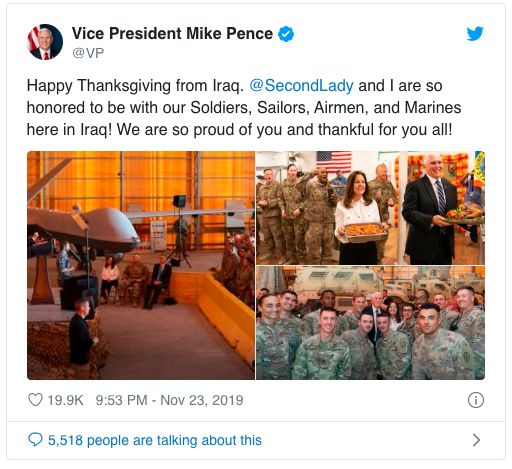
Task: Click the 19.9K likes count
Action: coord(65,400)
